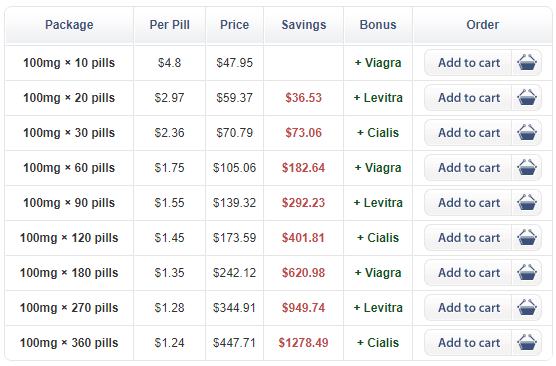
Task: Add 100mg × 20 pills to cart
Action: (469, 98)
